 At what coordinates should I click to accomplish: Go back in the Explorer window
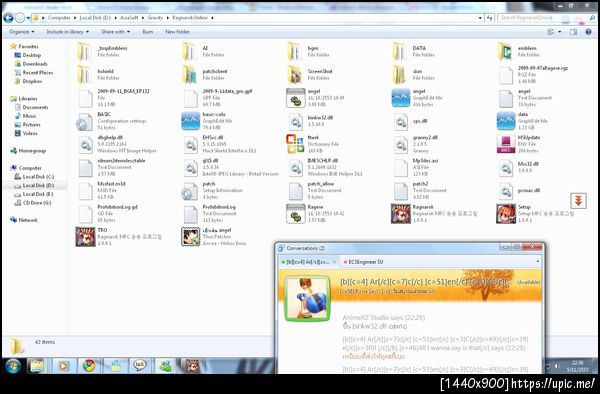(x=8, y=18)
